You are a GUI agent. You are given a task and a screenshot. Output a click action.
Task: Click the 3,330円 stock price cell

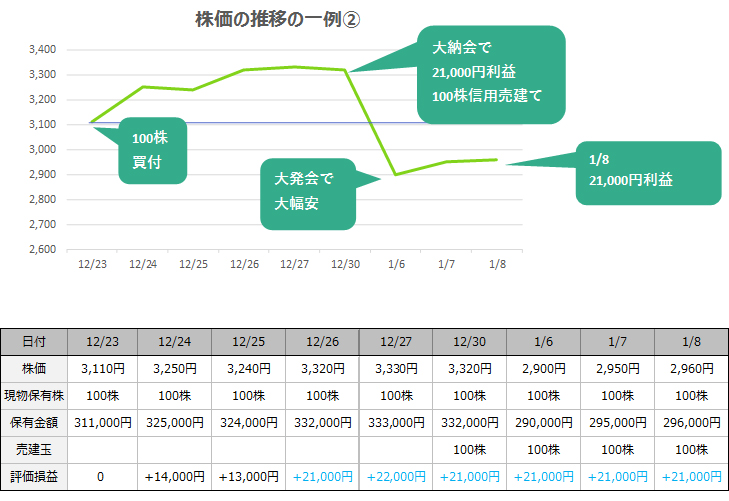click(396, 368)
